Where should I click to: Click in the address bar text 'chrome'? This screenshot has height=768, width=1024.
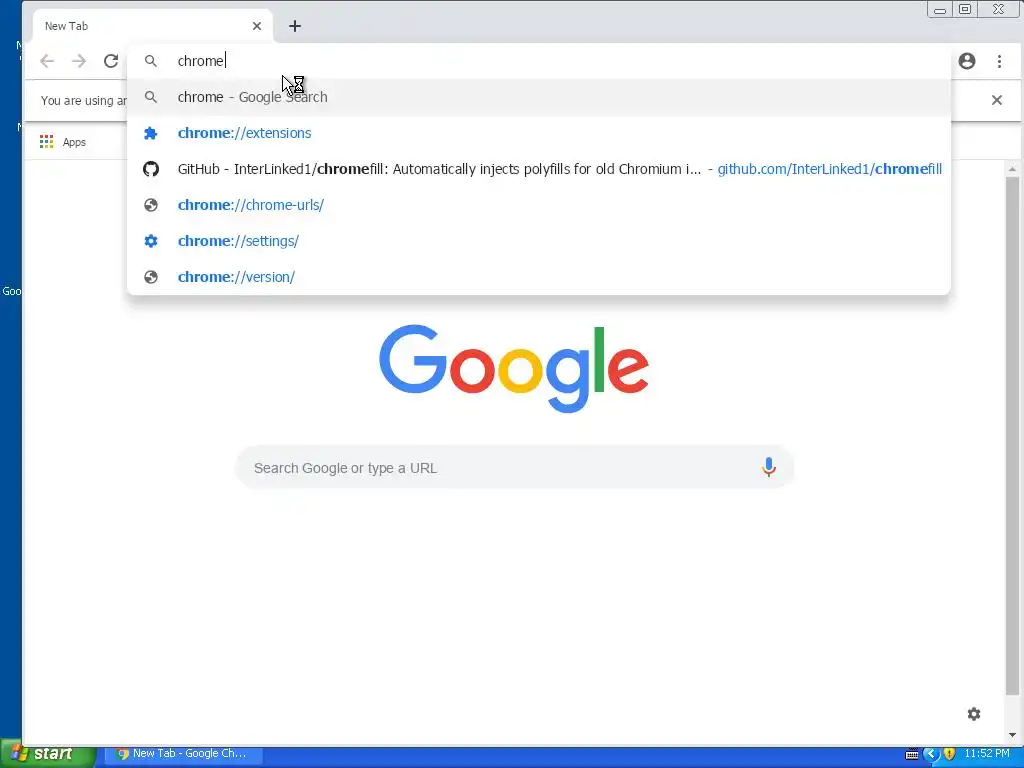[201, 61]
